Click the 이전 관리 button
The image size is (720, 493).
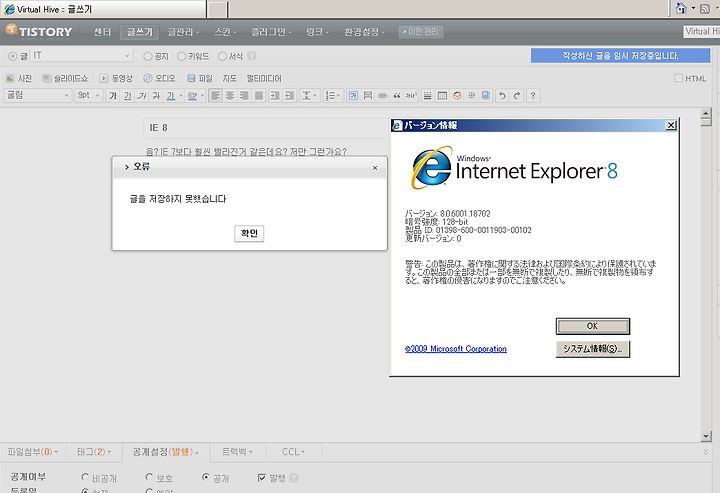click(421, 32)
